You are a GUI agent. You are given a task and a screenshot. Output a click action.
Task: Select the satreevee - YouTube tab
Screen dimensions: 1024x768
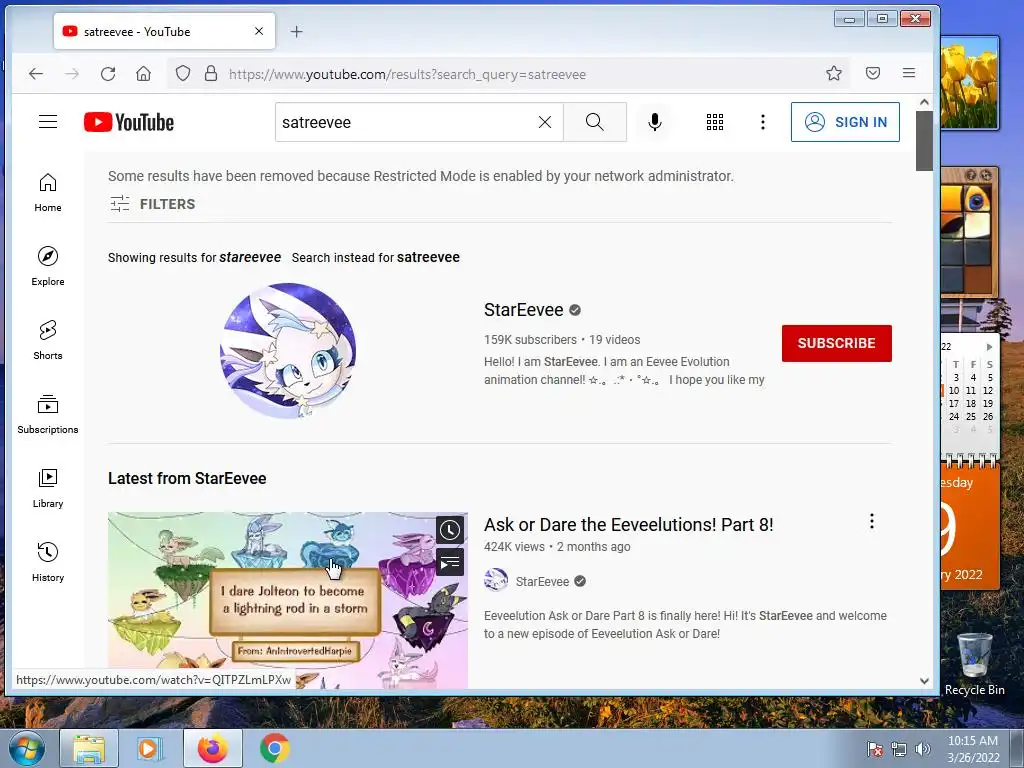pos(165,31)
